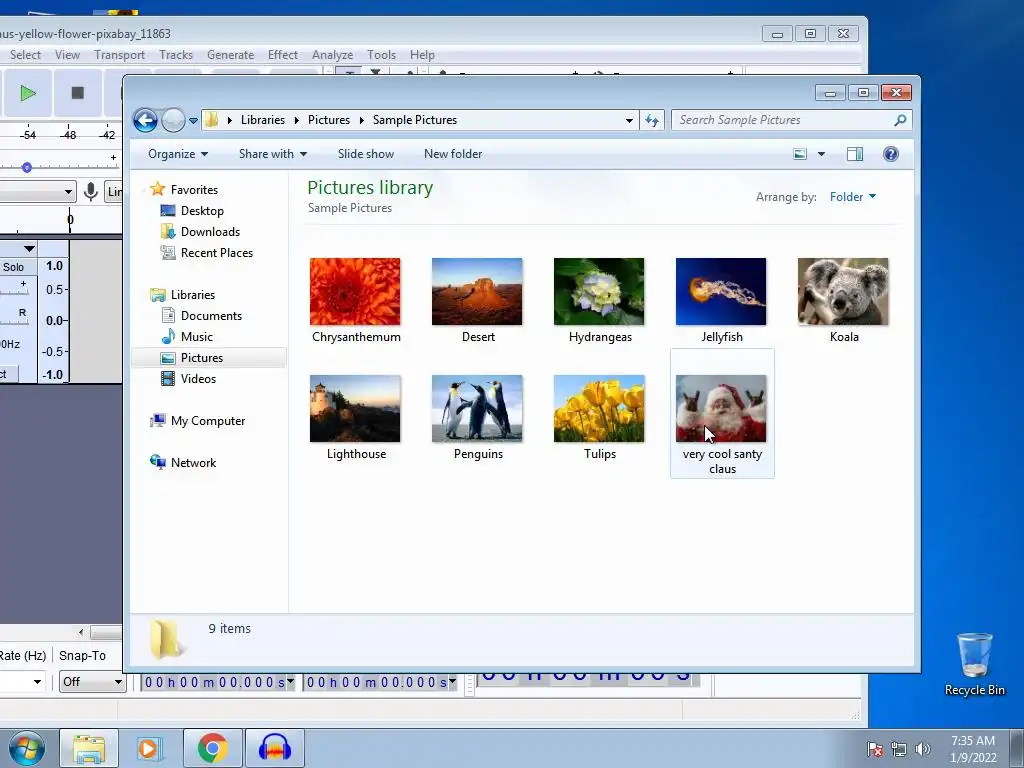This screenshot has height=768, width=1024.
Task: Click Pictures in the address breadcrumb
Action: (328, 120)
